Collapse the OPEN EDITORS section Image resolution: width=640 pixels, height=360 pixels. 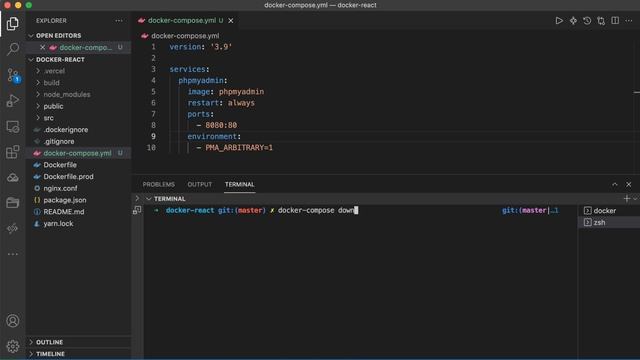(58, 36)
